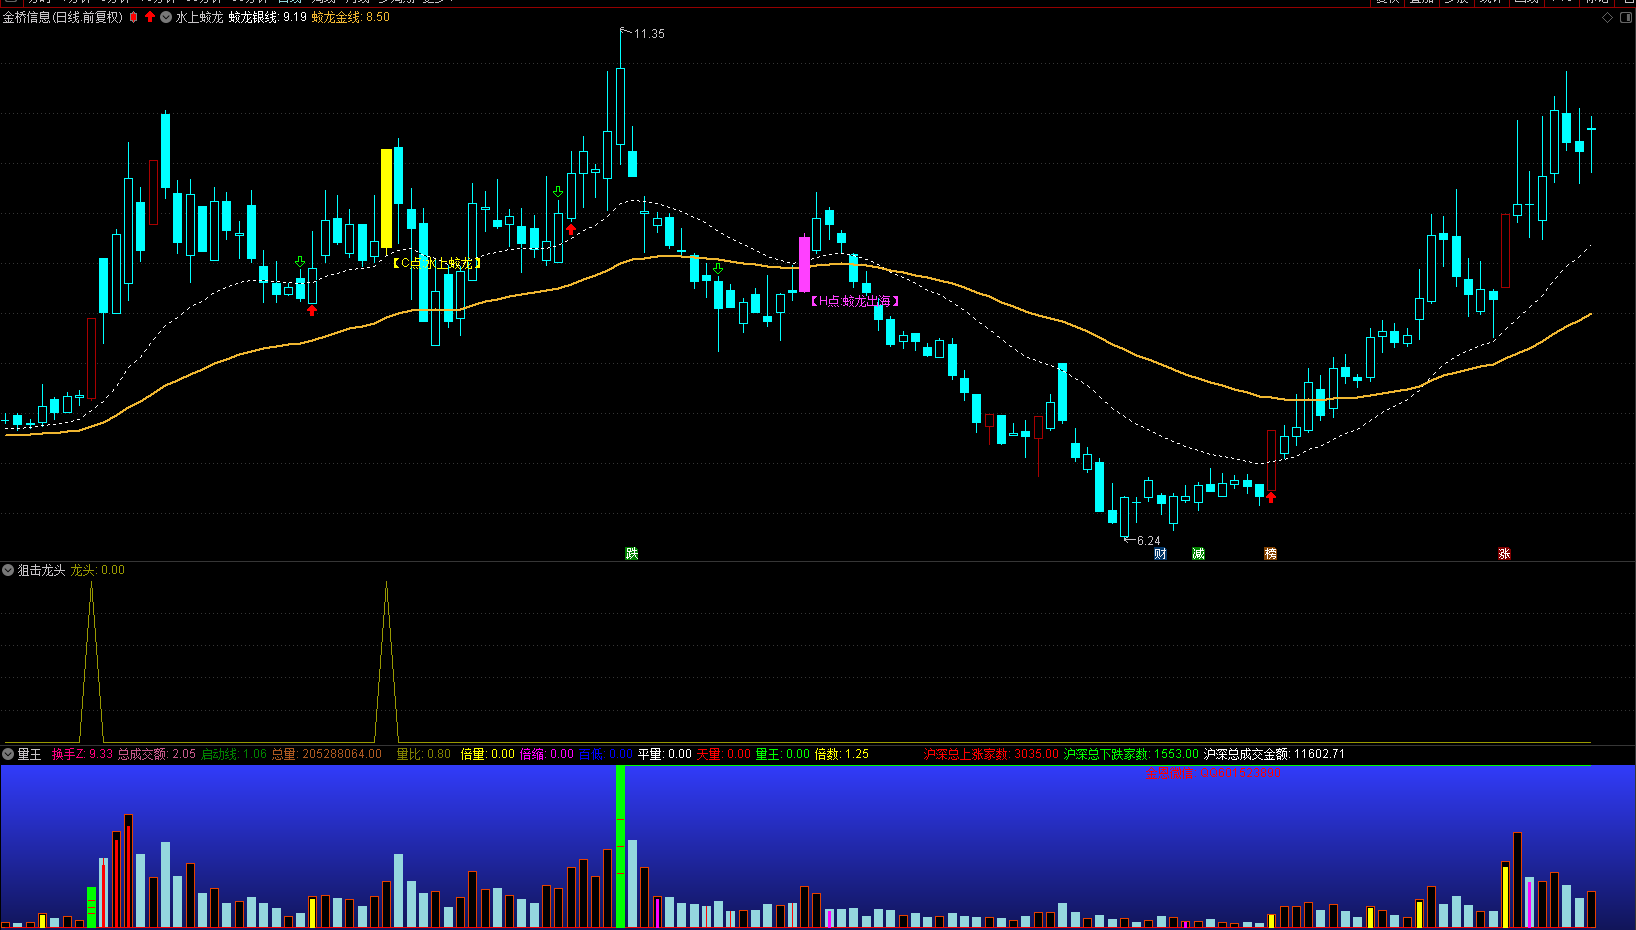Click the 启动线: 1.06 value

[x=234, y=754]
